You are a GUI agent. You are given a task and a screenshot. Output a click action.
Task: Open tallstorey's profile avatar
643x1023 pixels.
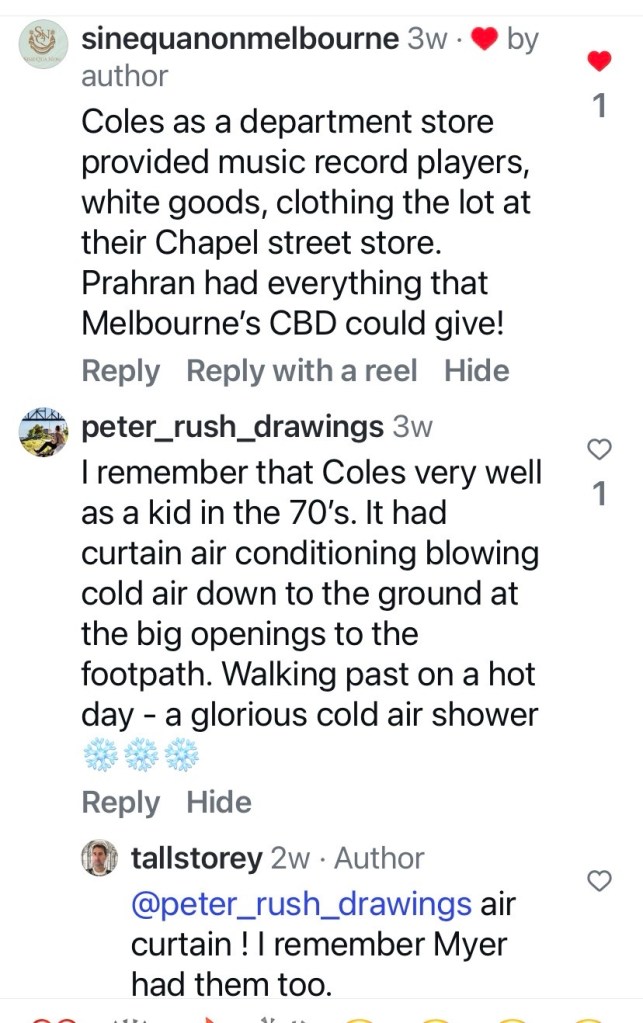99,859
